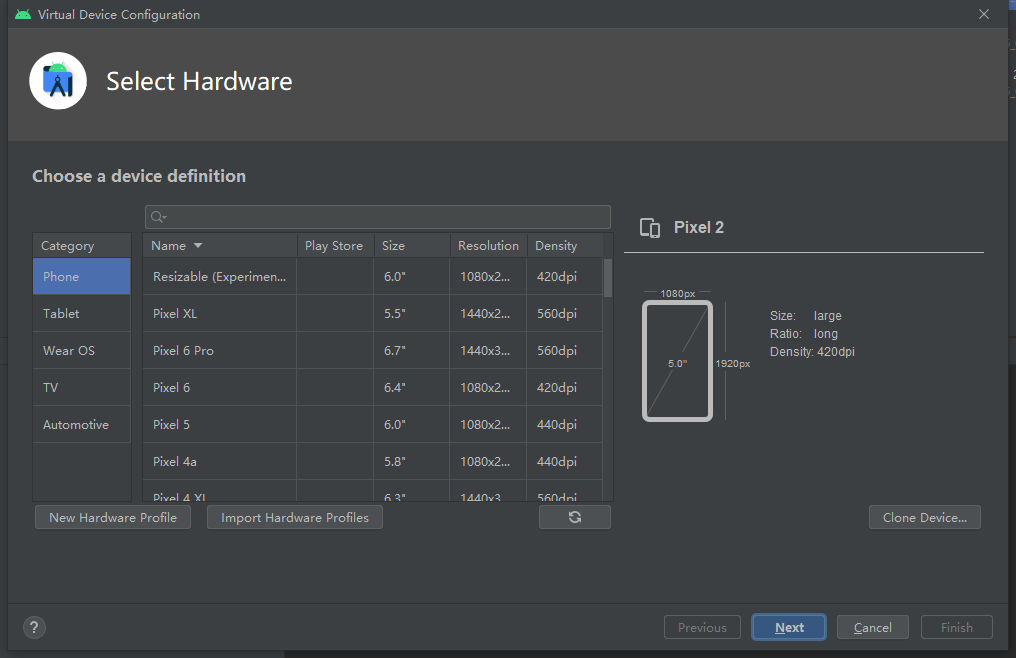Image resolution: width=1016 pixels, height=658 pixels.
Task: Select the Resizable (Experimental) device row
Action: click(373, 276)
